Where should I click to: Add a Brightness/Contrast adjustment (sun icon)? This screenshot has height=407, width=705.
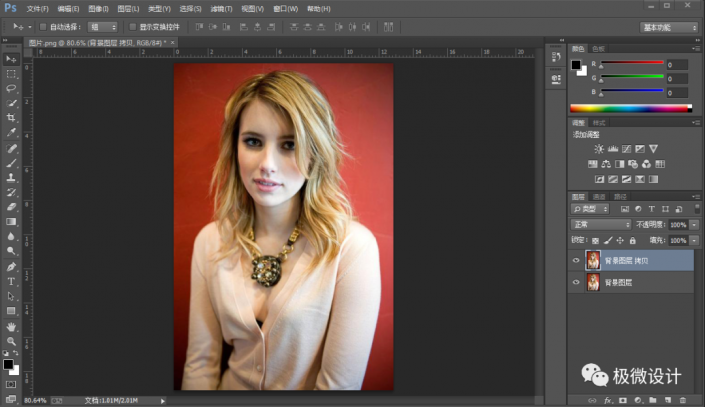coord(598,147)
